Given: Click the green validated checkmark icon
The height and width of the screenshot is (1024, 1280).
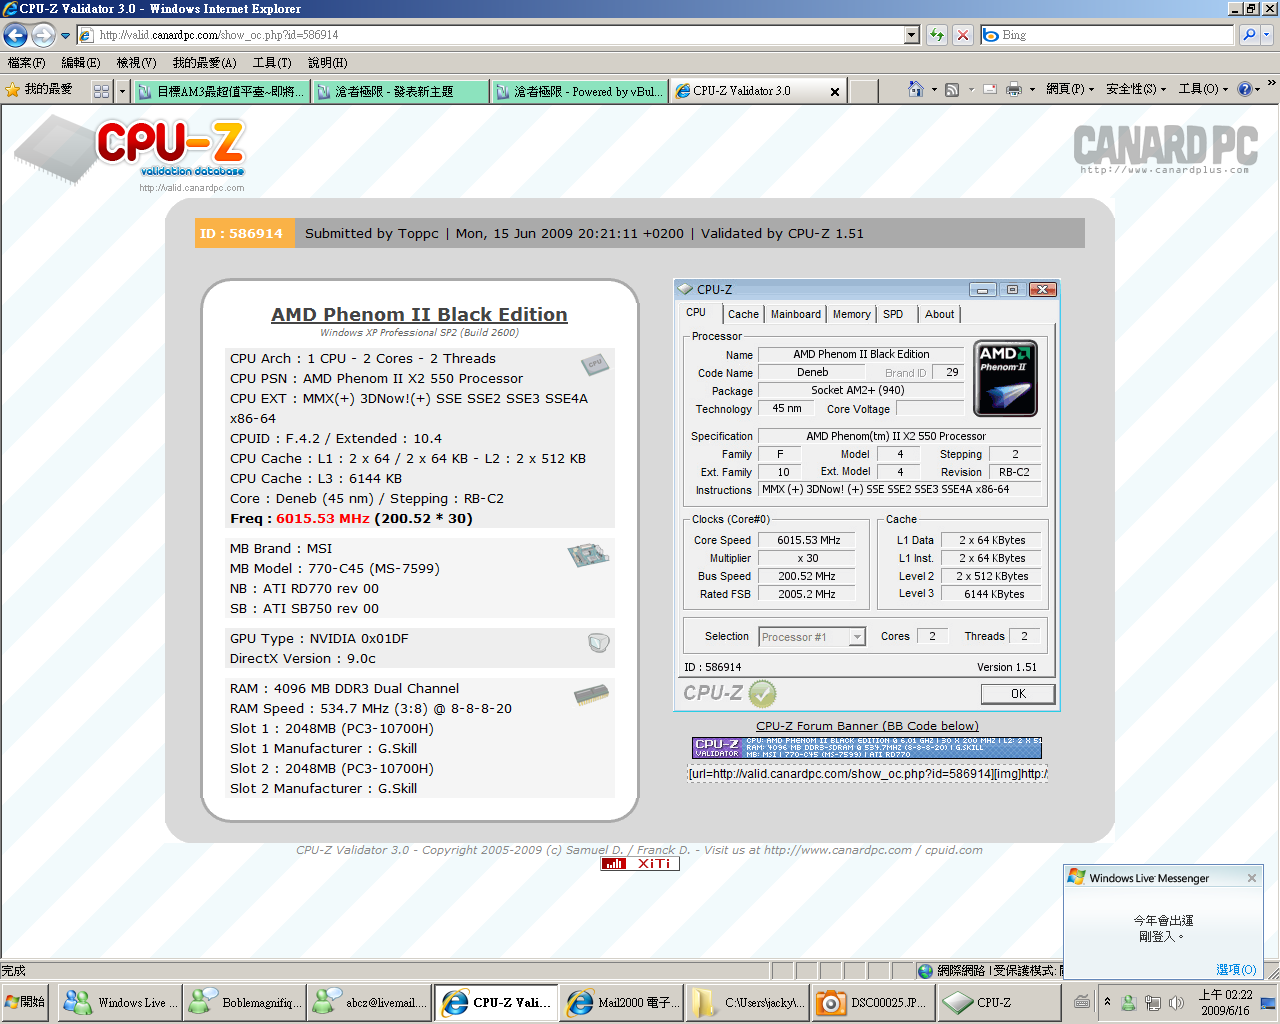Looking at the screenshot, I should pyautogui.click(x=762, y=693).
